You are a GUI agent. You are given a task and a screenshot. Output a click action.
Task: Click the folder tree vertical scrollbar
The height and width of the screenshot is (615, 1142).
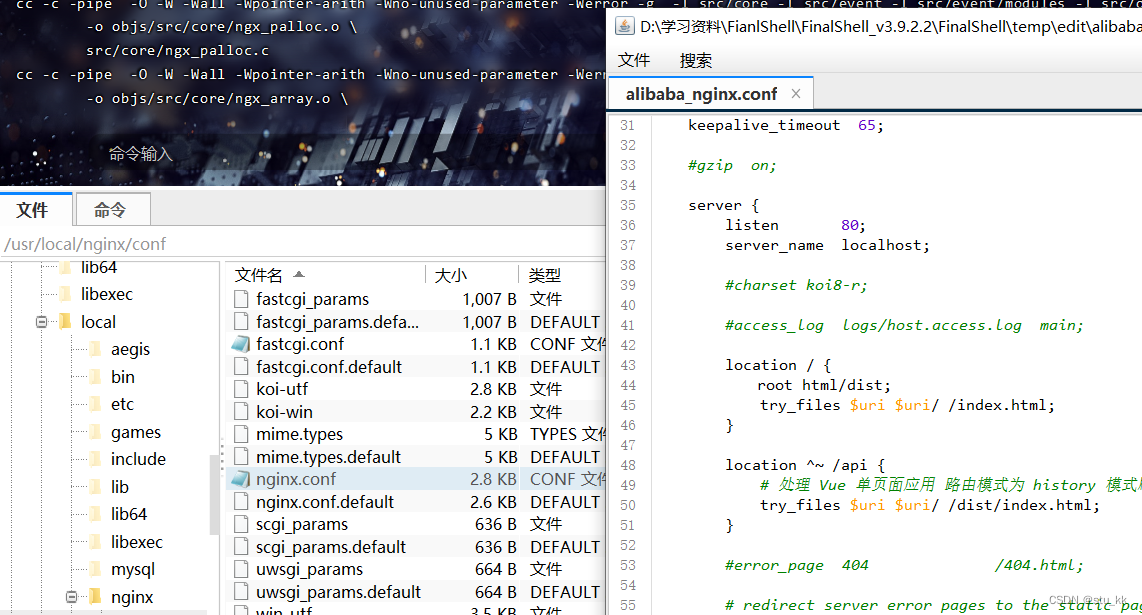point(213,495)
